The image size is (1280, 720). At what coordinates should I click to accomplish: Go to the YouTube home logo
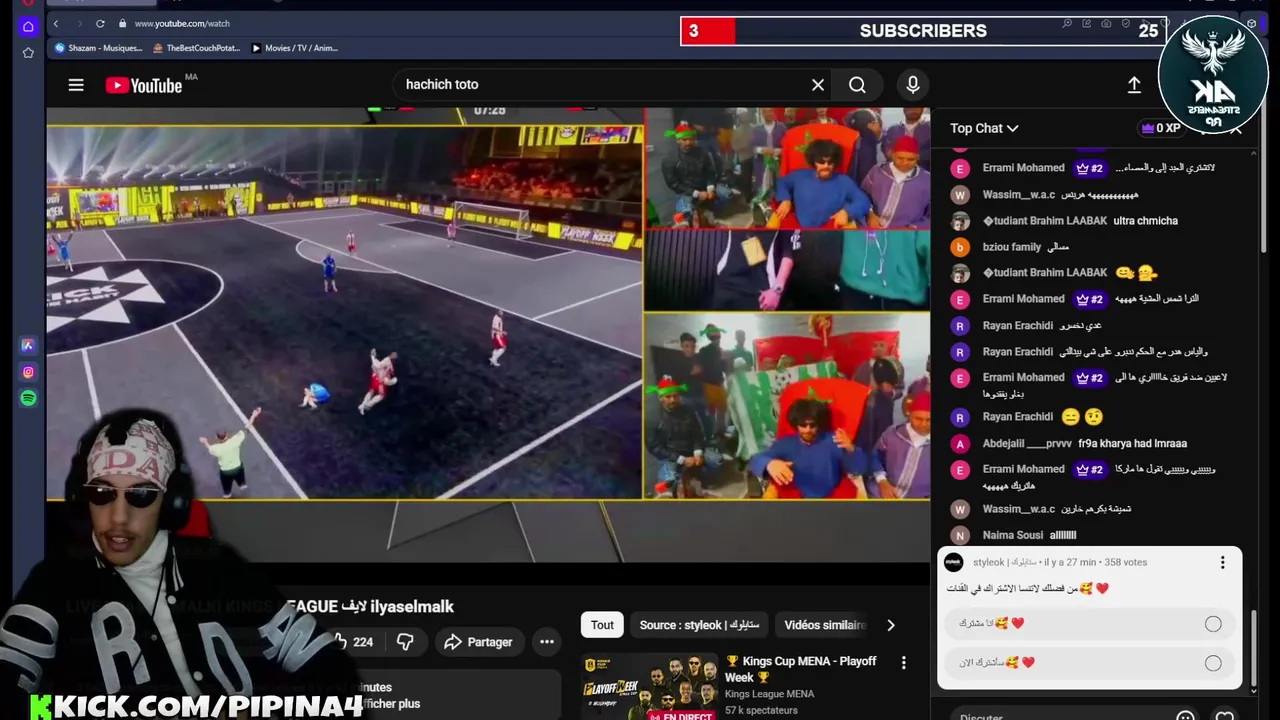(145, 85)
